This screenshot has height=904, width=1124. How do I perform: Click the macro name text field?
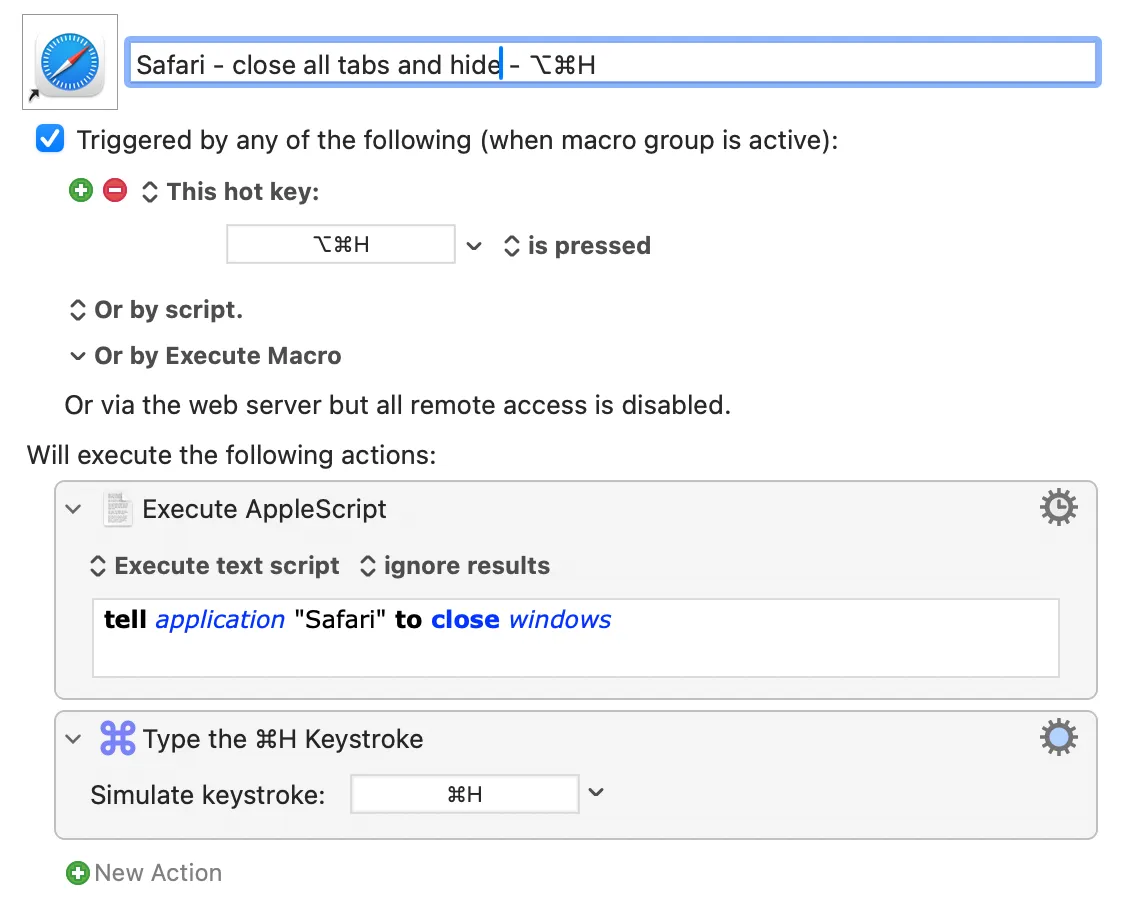613,63
